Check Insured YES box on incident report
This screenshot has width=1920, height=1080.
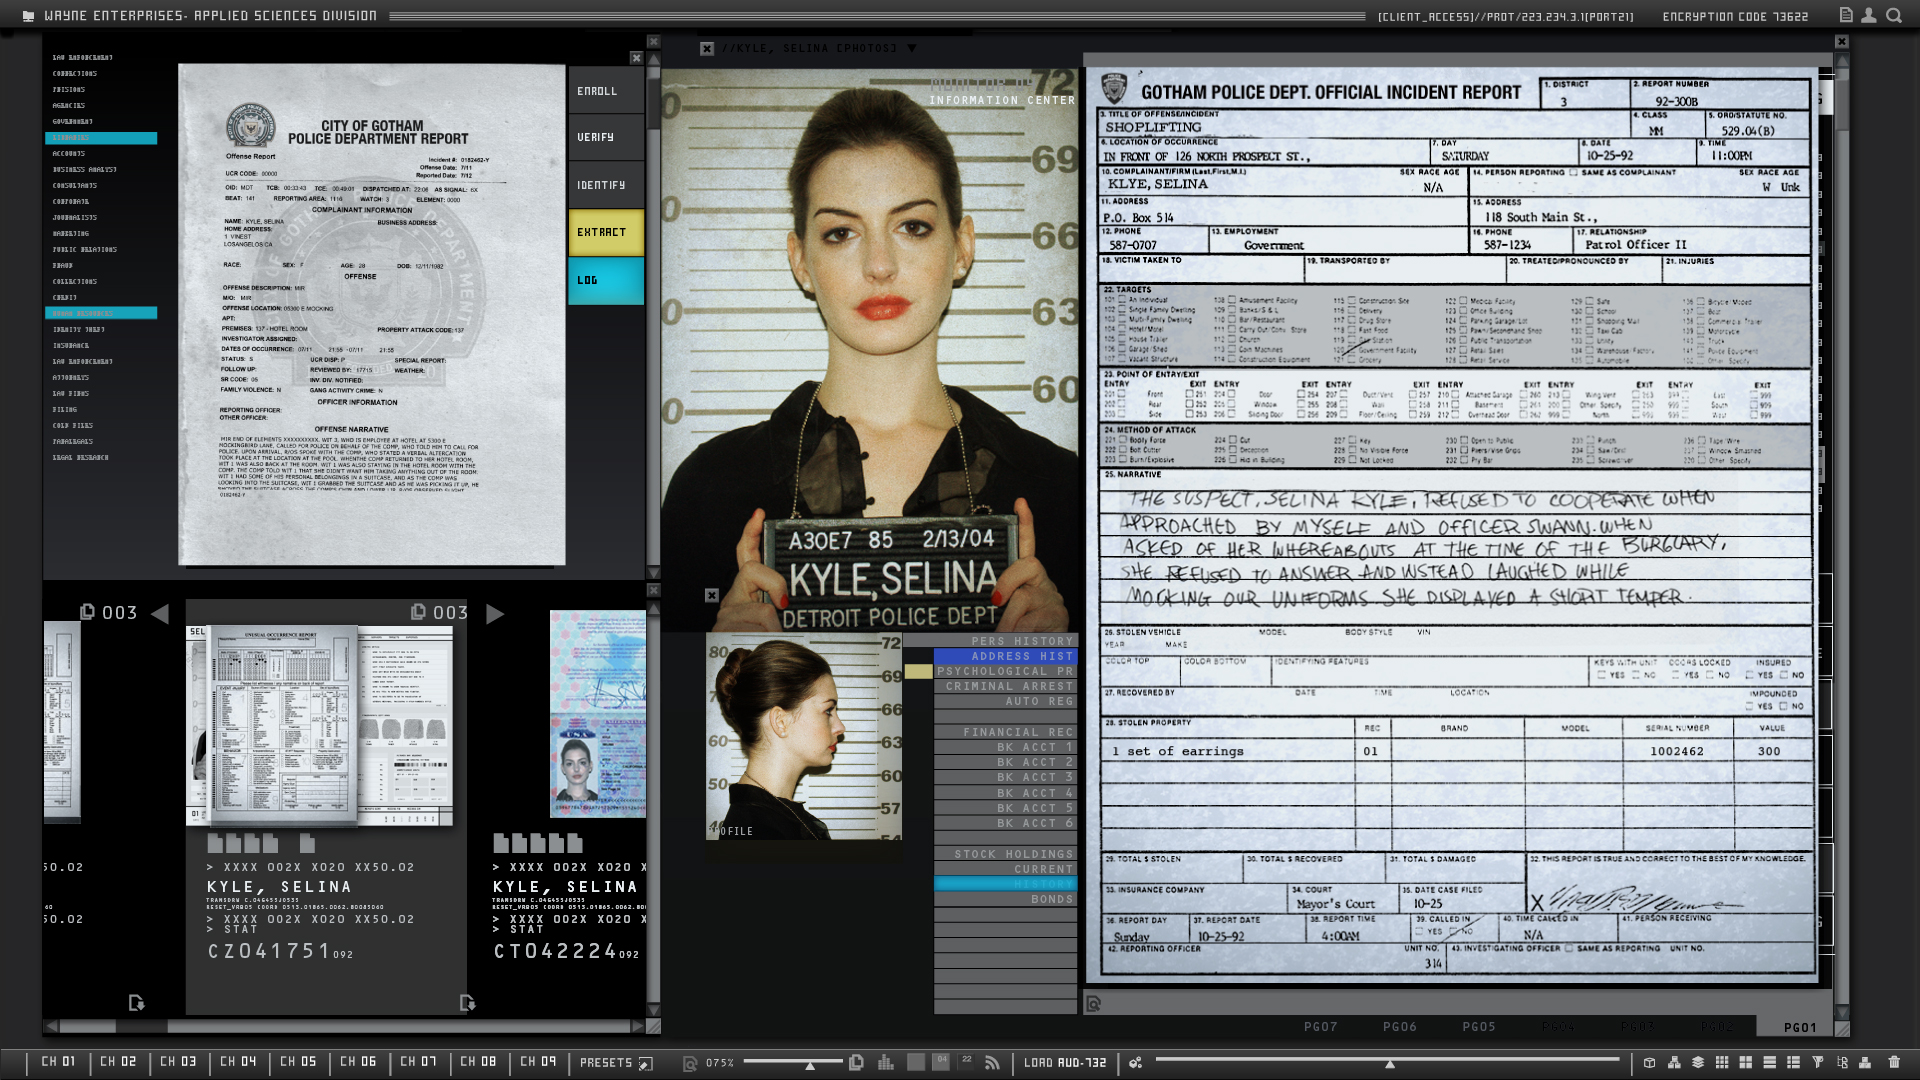1749,675
